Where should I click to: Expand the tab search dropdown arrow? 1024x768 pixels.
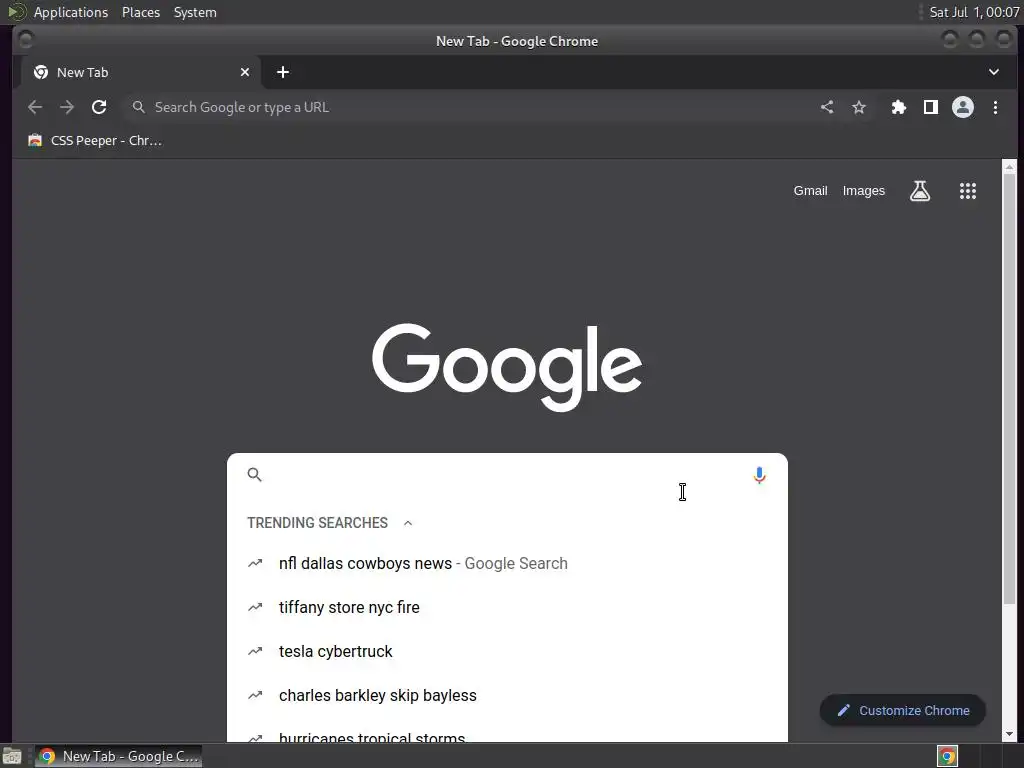point(993,72)
